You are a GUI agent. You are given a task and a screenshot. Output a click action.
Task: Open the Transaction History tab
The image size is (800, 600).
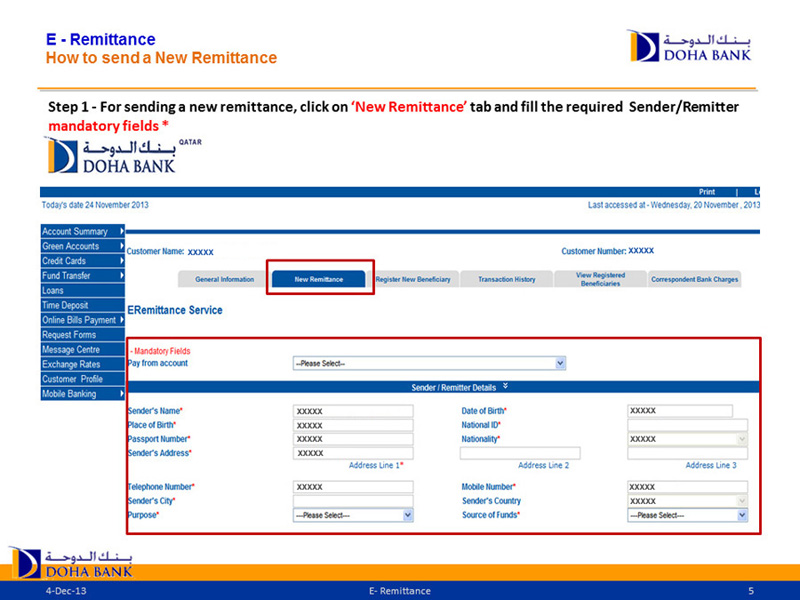click(x=506, y=279)
